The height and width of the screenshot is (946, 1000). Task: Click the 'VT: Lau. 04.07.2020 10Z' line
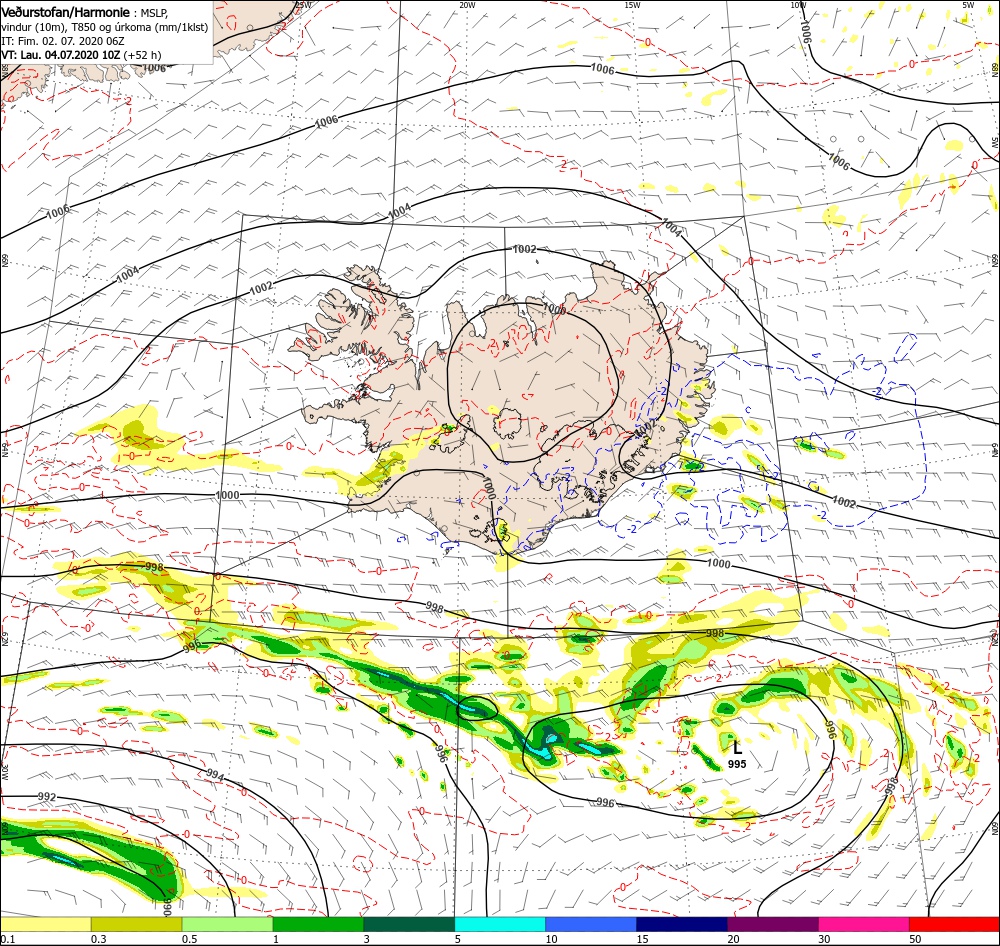tap(61, 55)
